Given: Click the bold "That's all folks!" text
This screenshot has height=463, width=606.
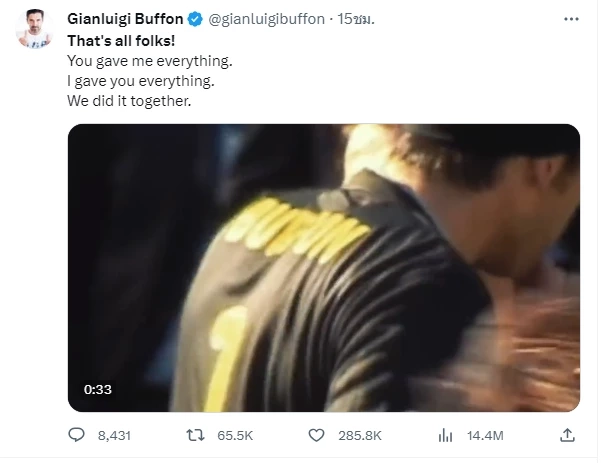Looking at the screenshot, I should coord(121,41).
